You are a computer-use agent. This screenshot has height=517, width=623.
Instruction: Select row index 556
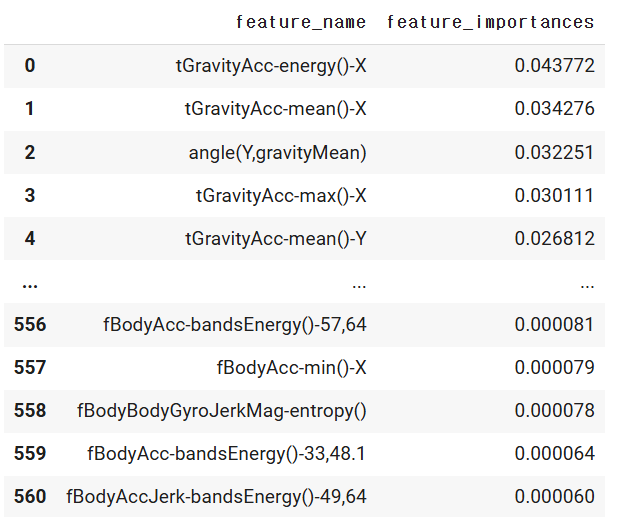coord(30,324)
